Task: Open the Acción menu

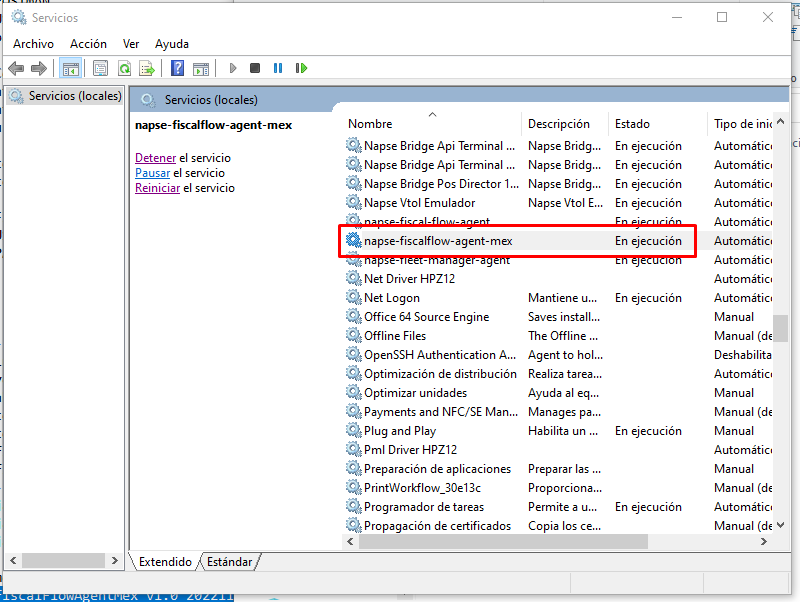Action: (x=88, y=44)
